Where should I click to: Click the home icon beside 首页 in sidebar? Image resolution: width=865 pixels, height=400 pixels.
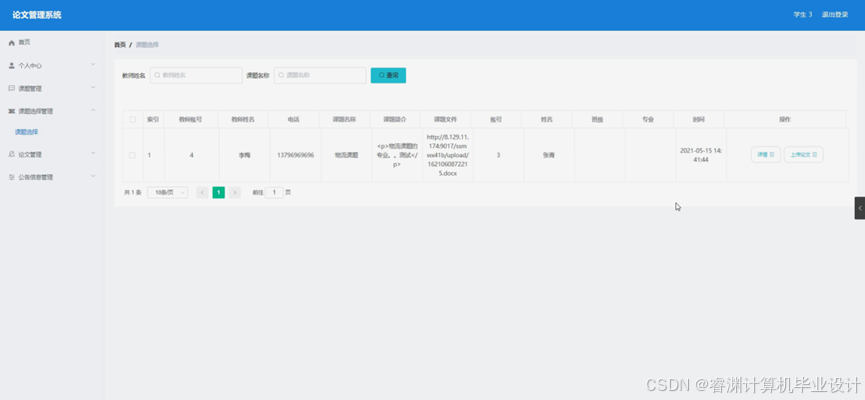(x=12, y=42)
